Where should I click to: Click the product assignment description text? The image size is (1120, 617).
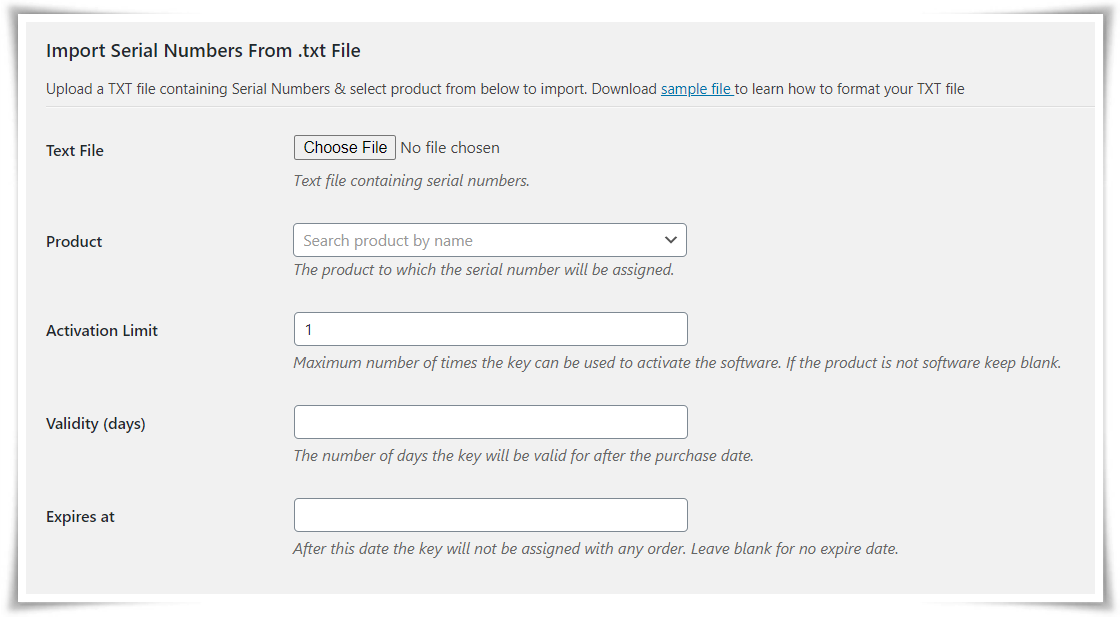(484, 270)
